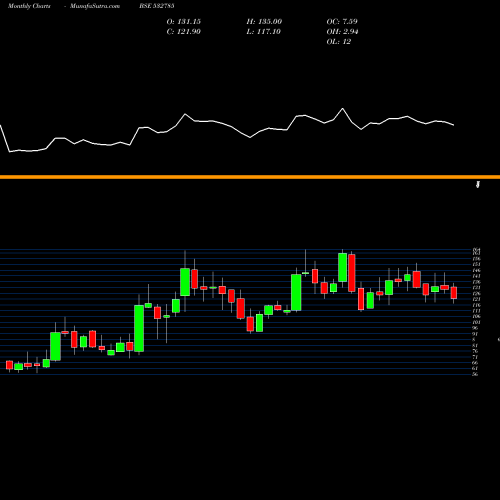Select the 'BSE 532785' stock code
The width and height of the screenshot is (500, 500).
point(157,6)
